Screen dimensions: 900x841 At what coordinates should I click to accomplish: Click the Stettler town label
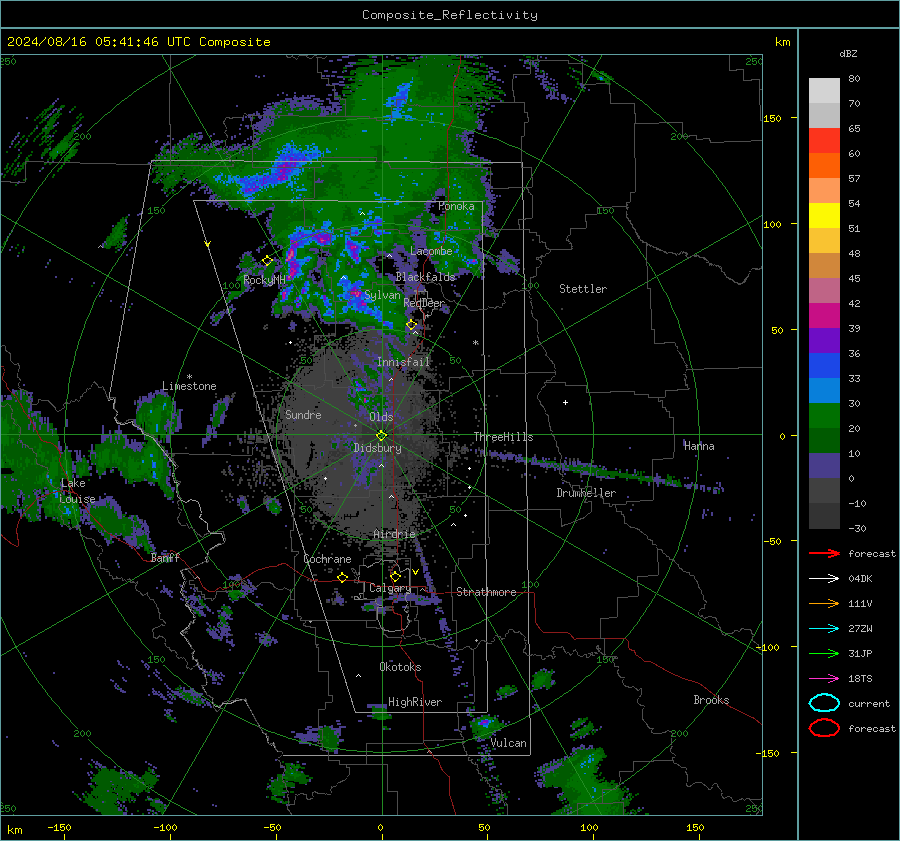[583, 289]
